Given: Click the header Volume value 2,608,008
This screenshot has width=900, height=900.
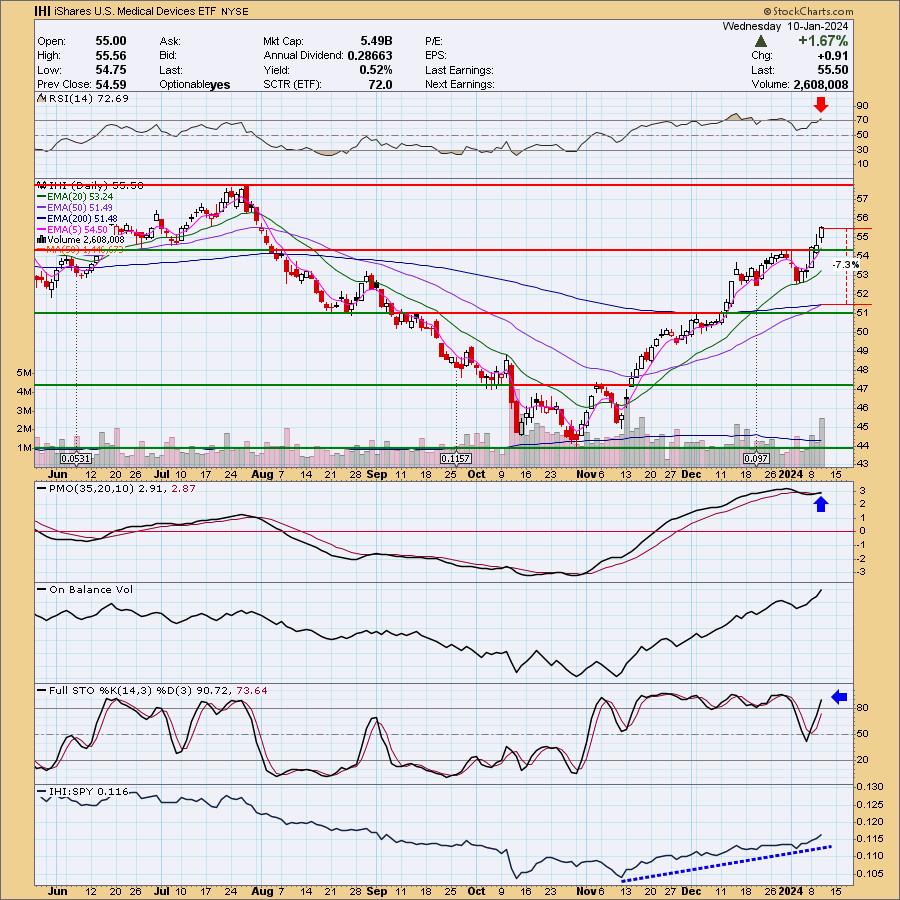Looking at the screenshot, I should pos(821,84).
